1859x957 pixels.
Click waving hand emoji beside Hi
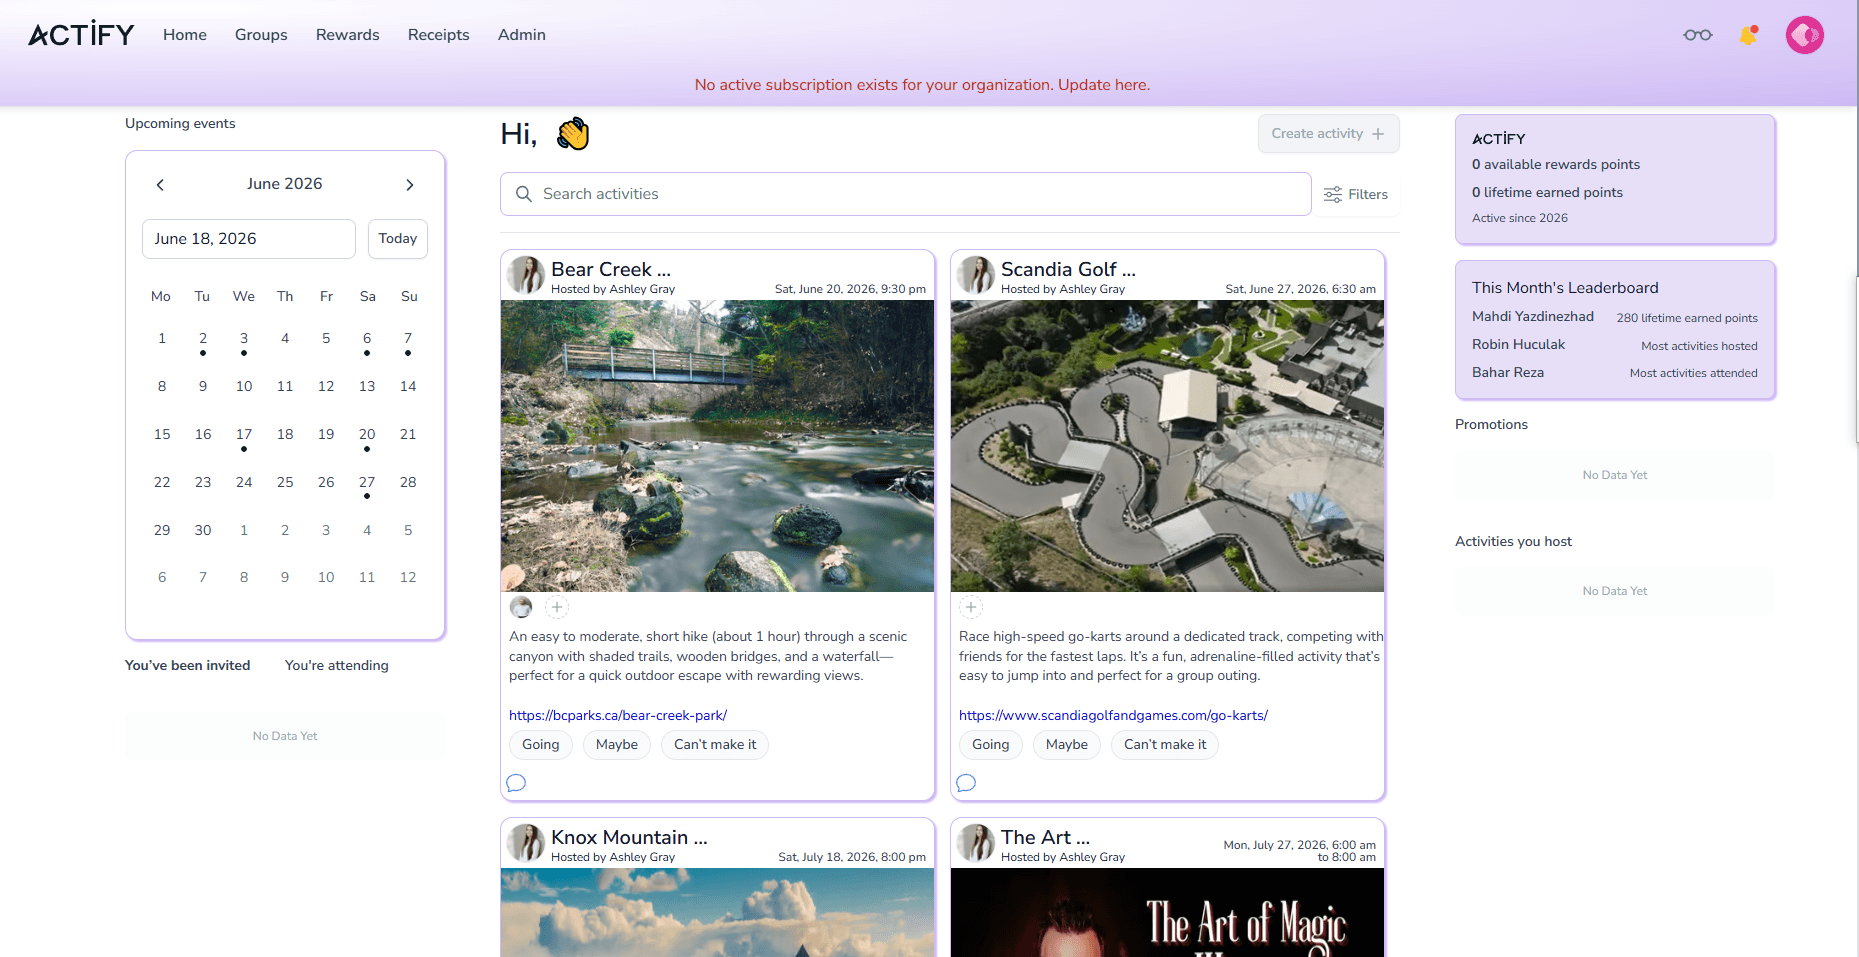[573, 134]
